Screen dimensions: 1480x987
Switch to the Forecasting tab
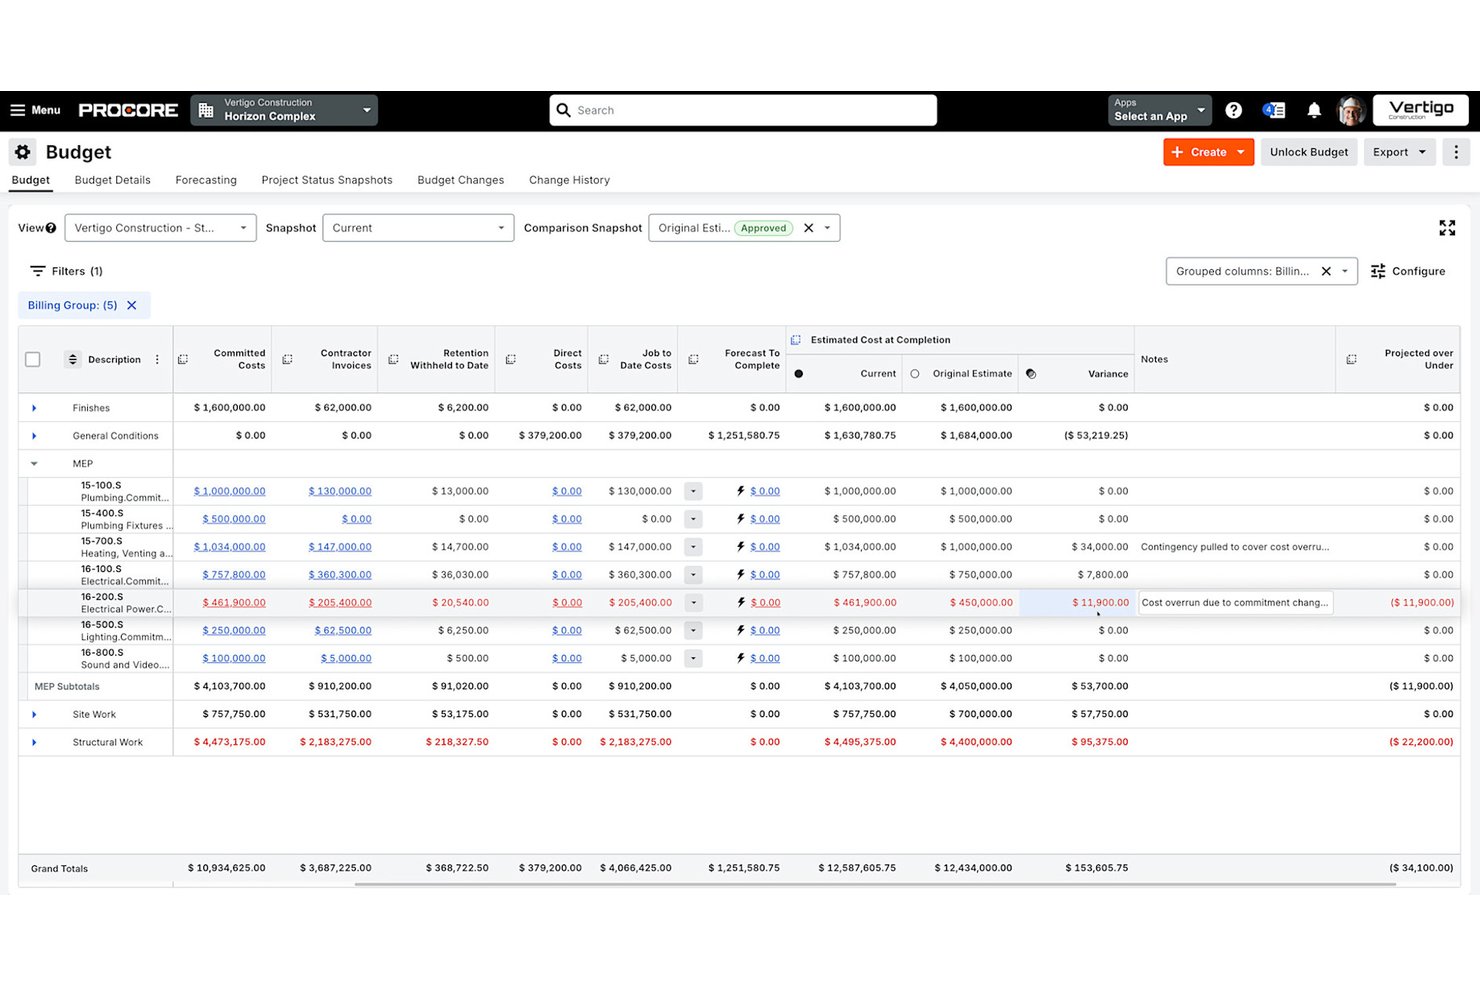point(206,180)
